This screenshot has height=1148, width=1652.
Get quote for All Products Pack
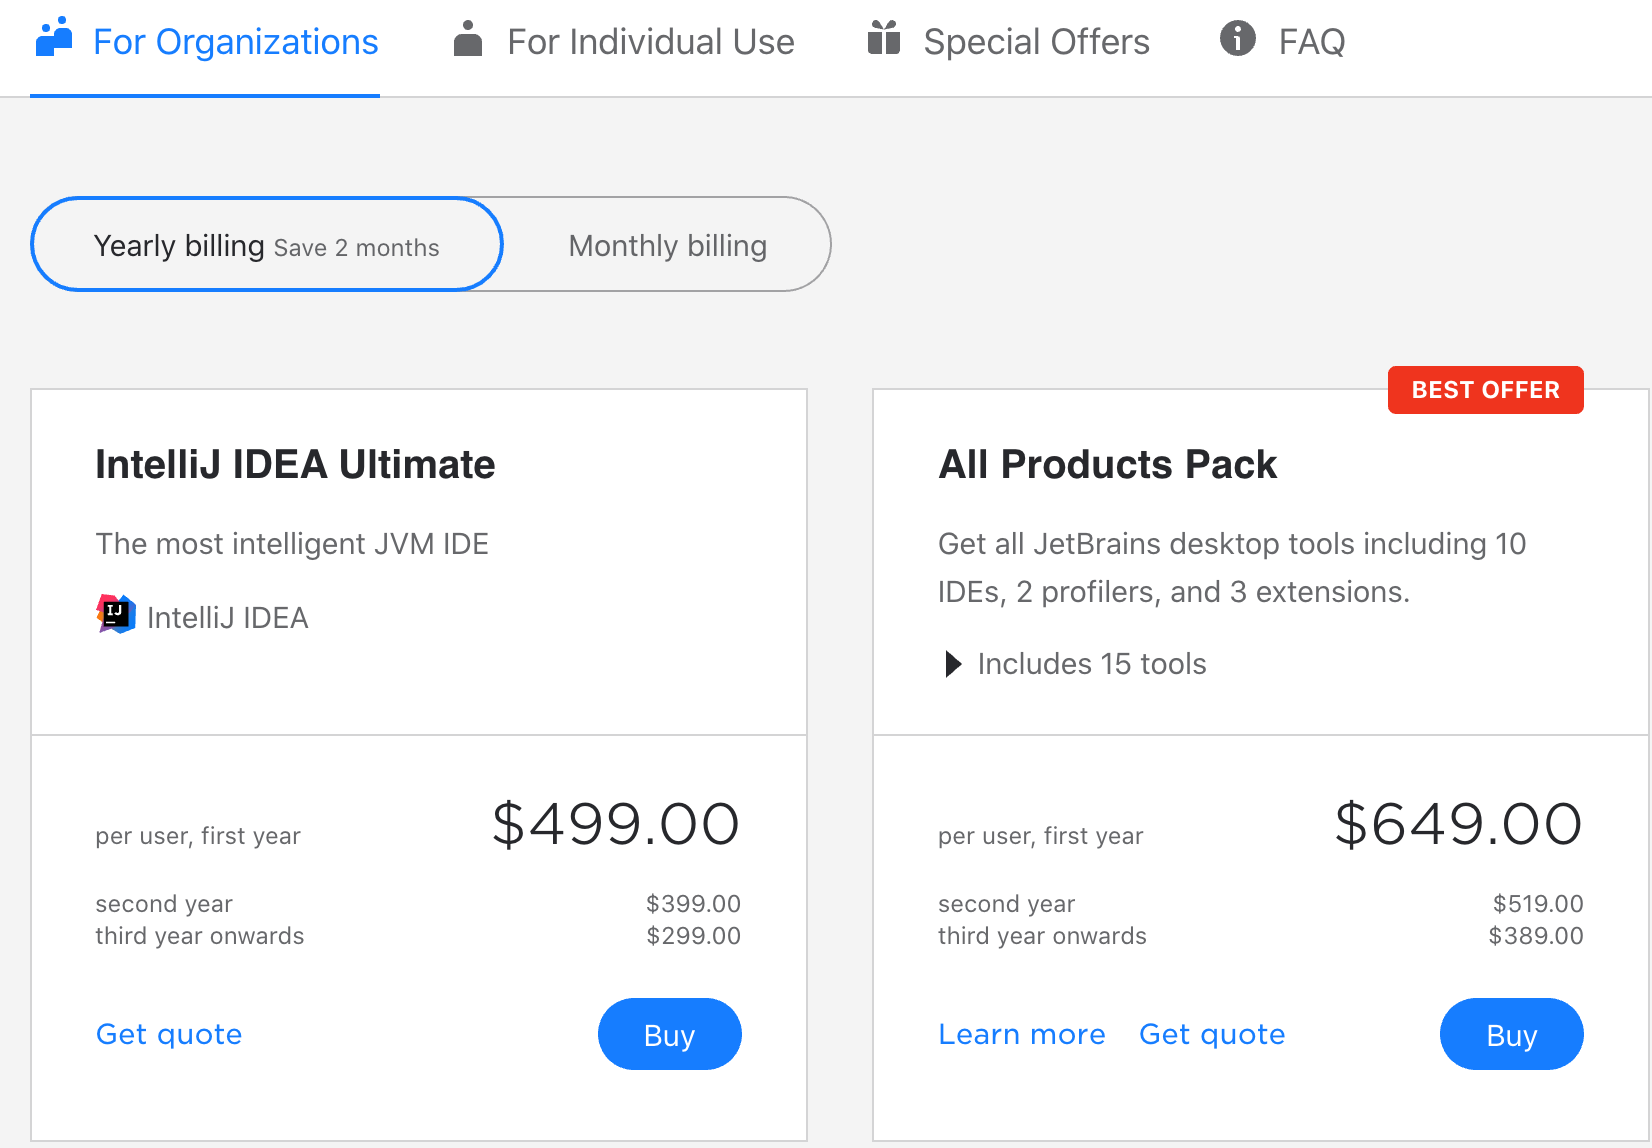[x=1212, y=1034]
